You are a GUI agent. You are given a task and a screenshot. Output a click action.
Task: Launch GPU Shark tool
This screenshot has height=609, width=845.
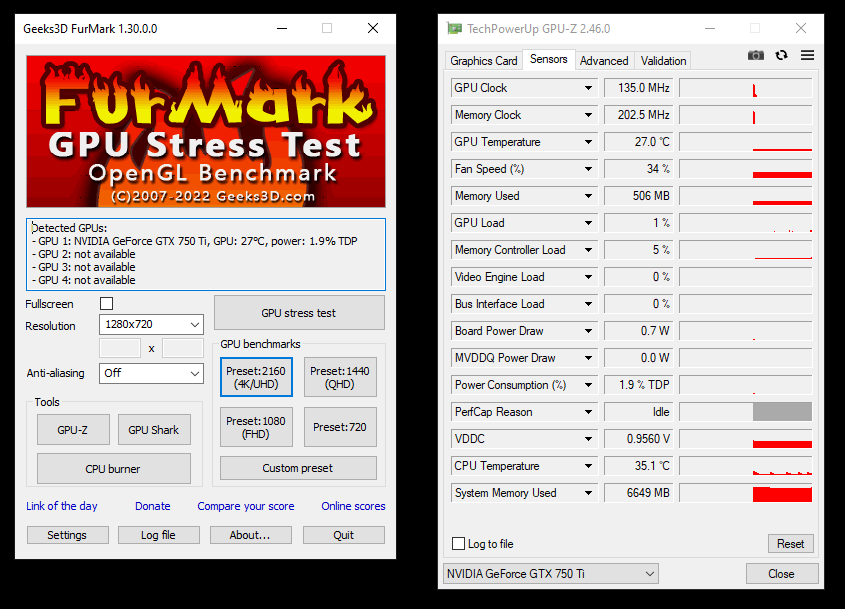click(154, 430)
